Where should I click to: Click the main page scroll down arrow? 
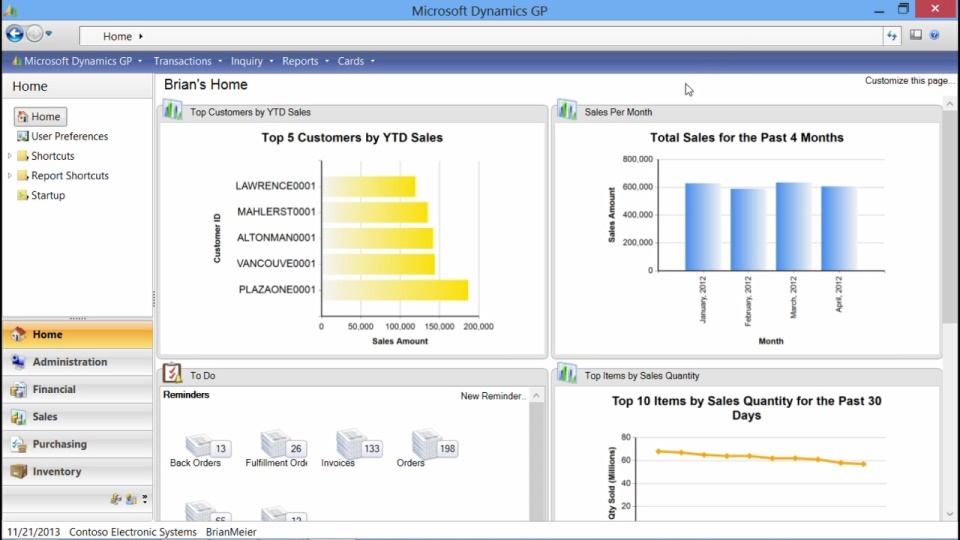(x=949, y=514)
